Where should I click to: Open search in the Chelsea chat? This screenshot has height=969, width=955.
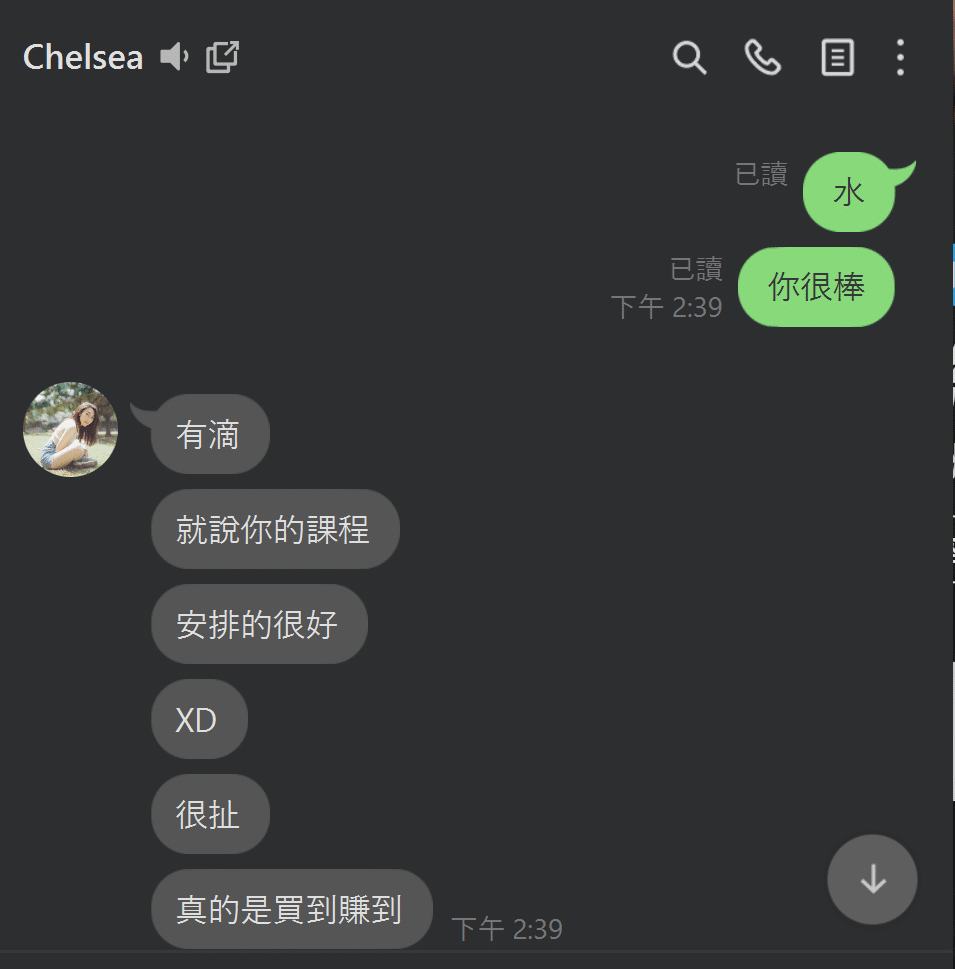coord(689,57)
